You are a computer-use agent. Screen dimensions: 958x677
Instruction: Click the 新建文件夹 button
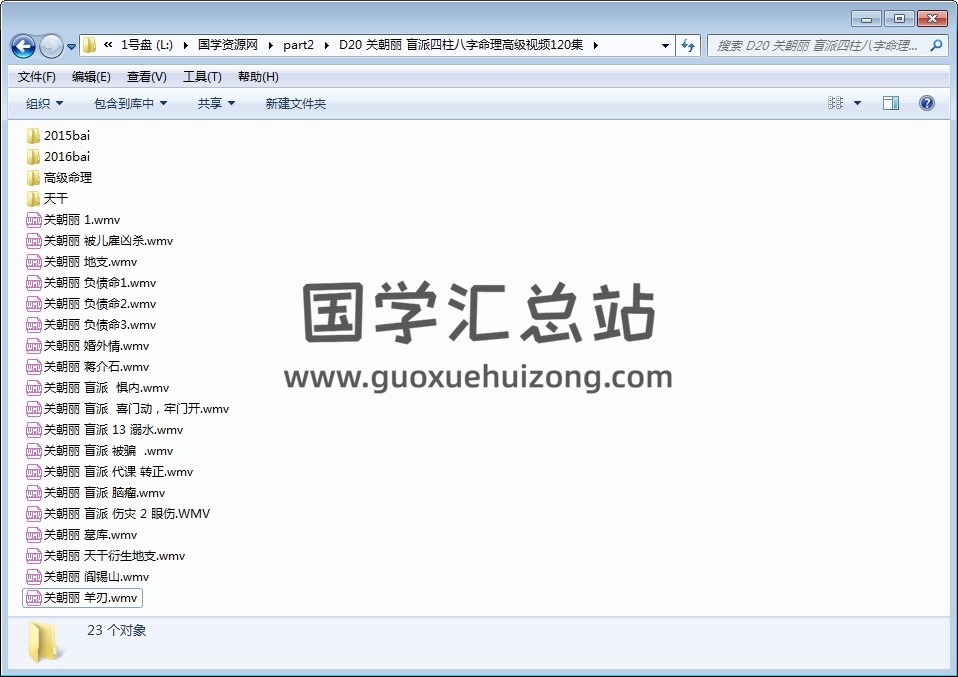pyautogui.click(x=296, y=103)
